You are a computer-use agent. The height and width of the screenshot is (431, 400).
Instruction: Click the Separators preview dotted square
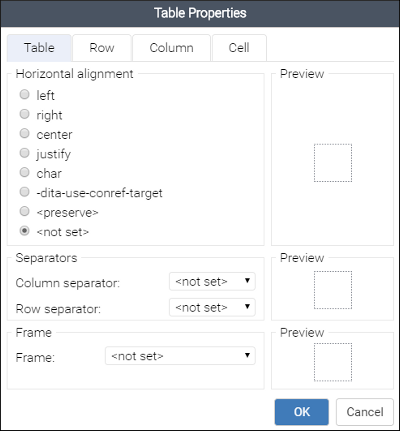click(333, 290)
